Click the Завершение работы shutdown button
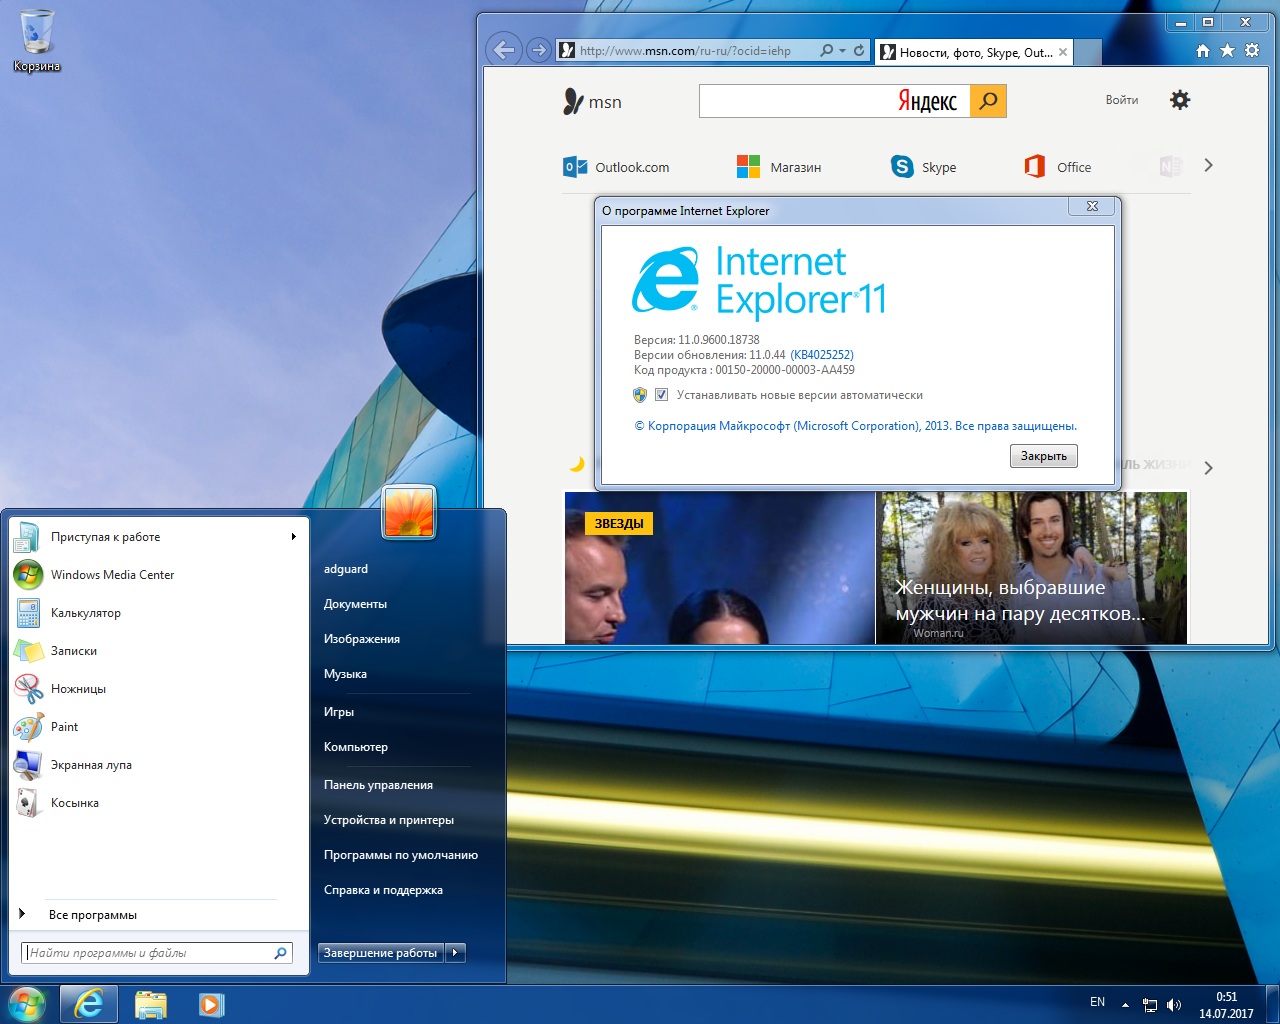1280x1024 pixels. pos(380,953)
